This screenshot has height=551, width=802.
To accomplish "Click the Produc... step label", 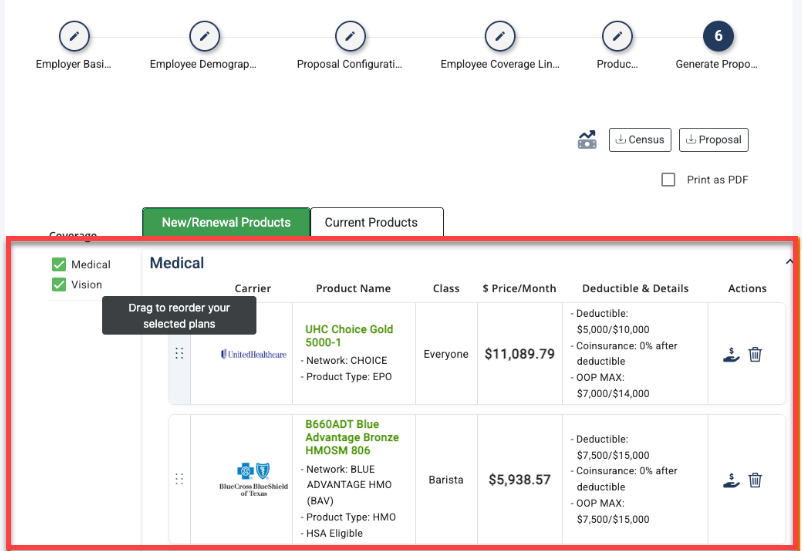I will pyautogui.click(x=617, y=64).
